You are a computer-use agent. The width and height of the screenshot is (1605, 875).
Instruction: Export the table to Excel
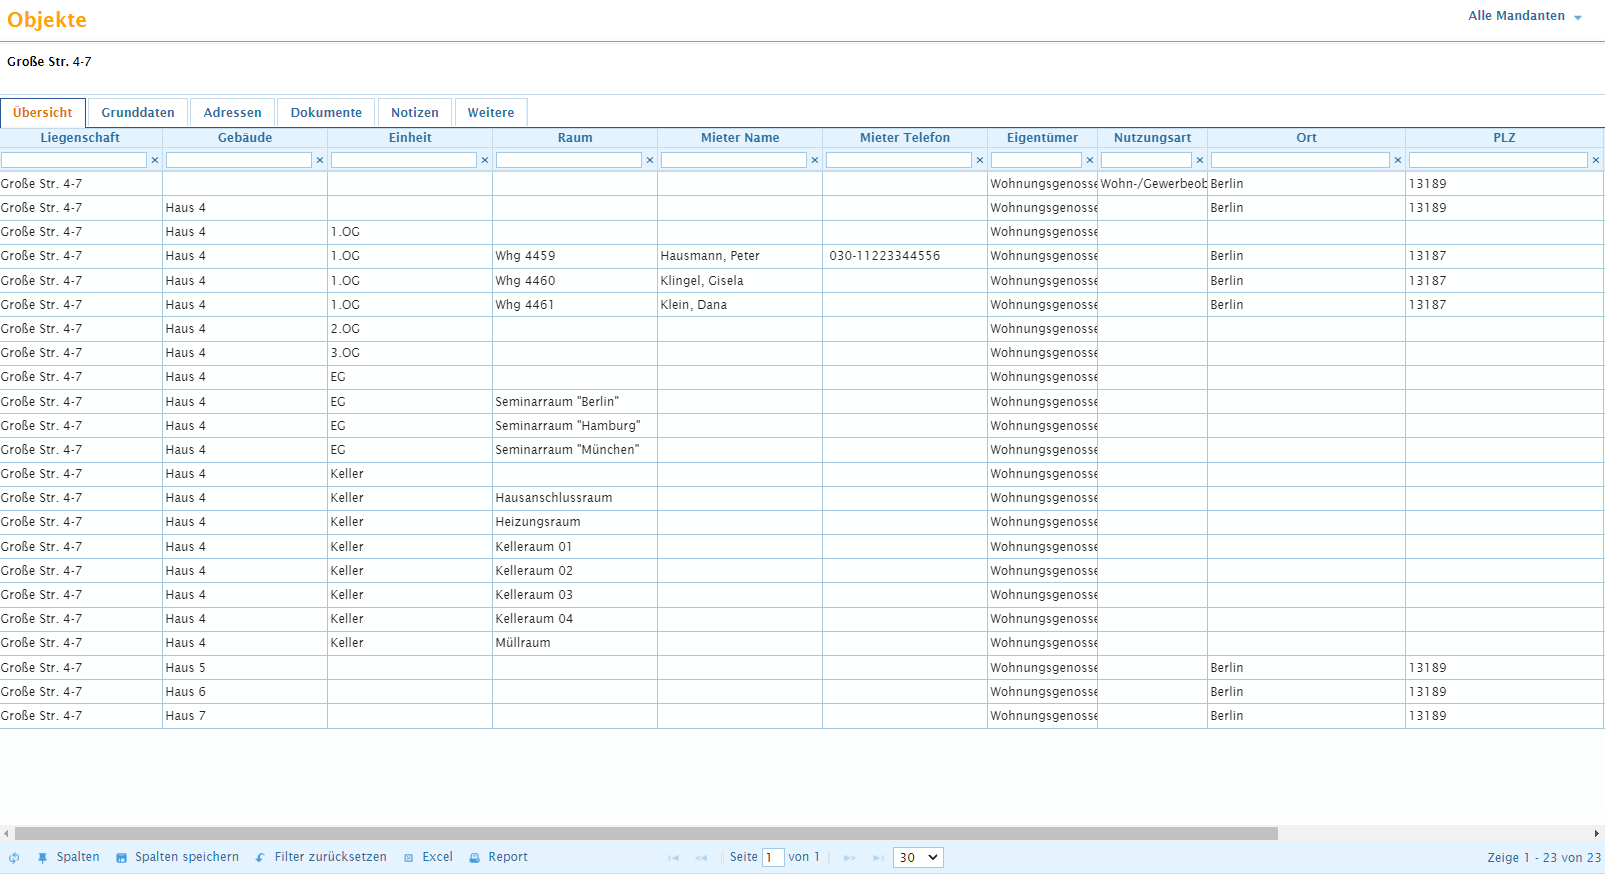click(x=428, y=857)
